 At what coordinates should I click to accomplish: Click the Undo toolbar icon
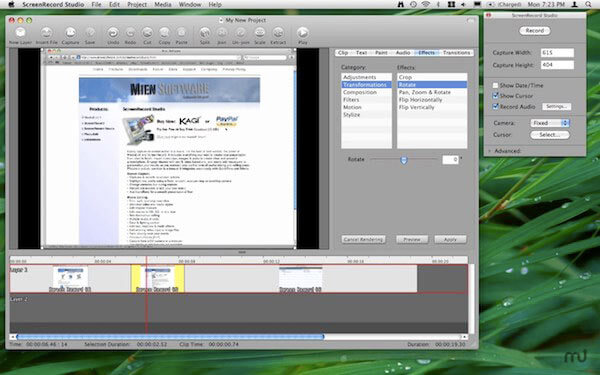click(x=113, y=33)
